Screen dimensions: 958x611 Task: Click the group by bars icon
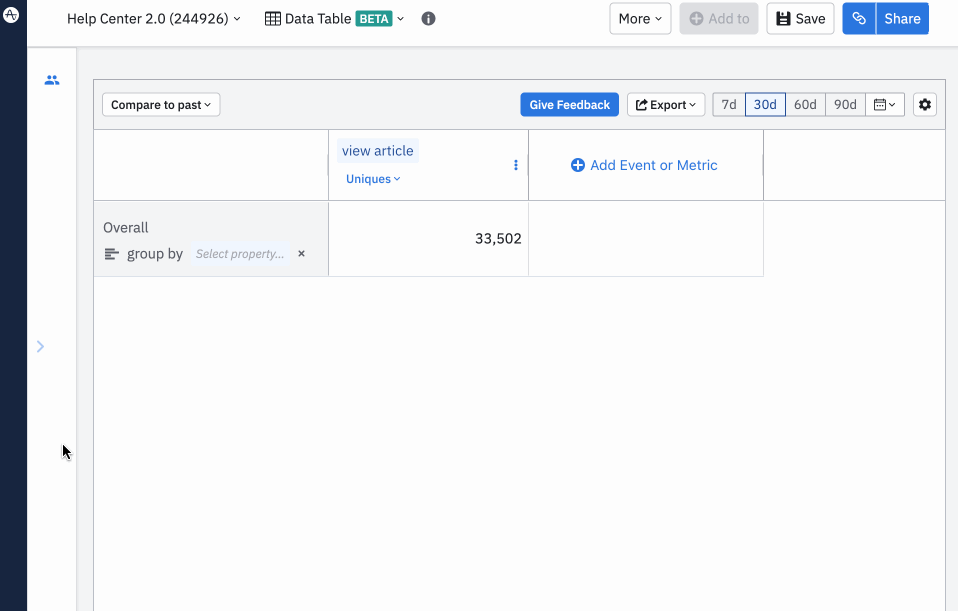tap(111, 254)
